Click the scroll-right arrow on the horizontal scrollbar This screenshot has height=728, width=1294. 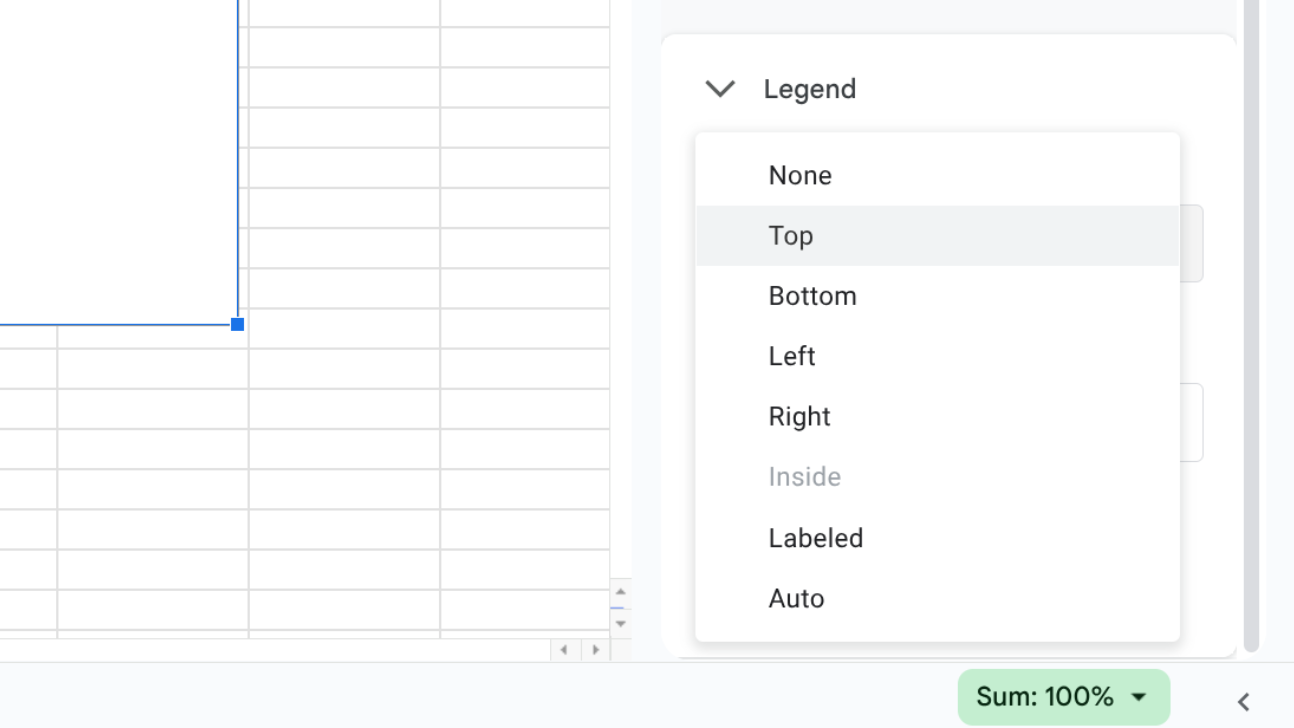(x=596, y=650)
